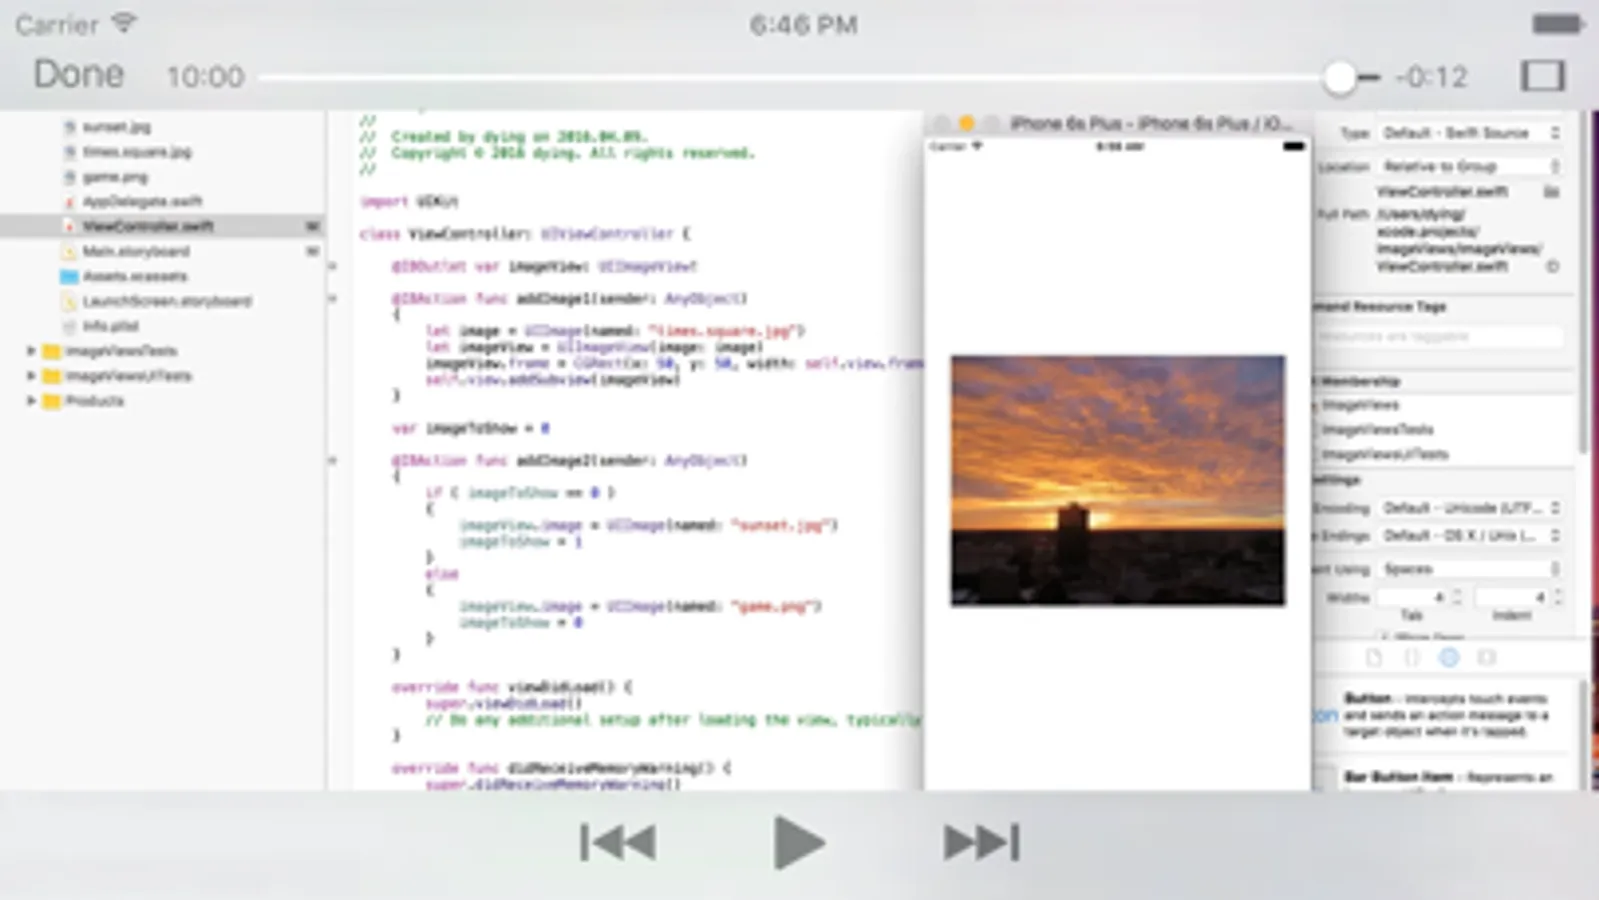Toggle imageViewsUITests target membership checkbox
This screenshot has height=900, width=1599.
1316,455
